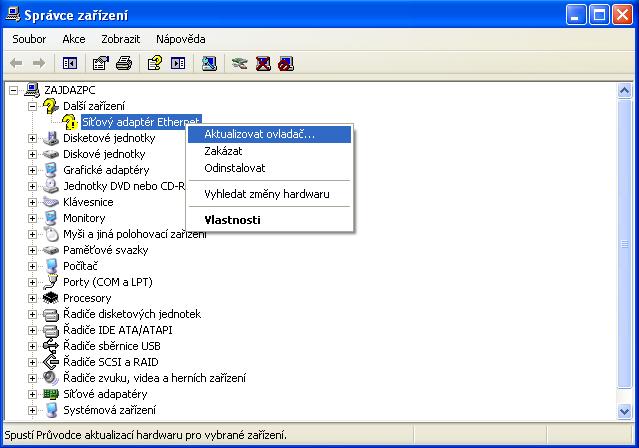Click the yellow question mark icon of Další zařízení
The height and width of the screenshot is (448, 639).
pyautogui.click(x=51, y=106)
